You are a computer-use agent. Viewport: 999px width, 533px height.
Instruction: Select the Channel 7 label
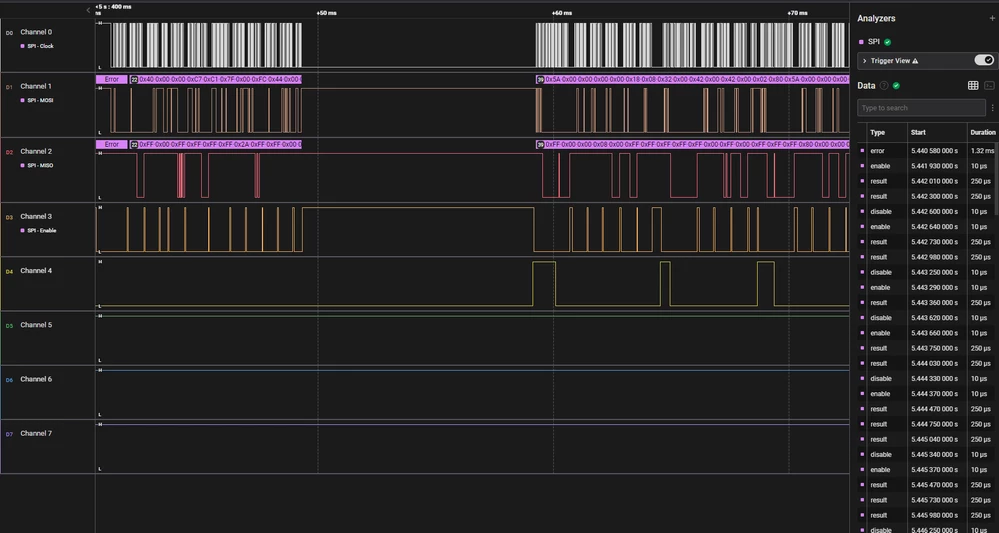36,433
